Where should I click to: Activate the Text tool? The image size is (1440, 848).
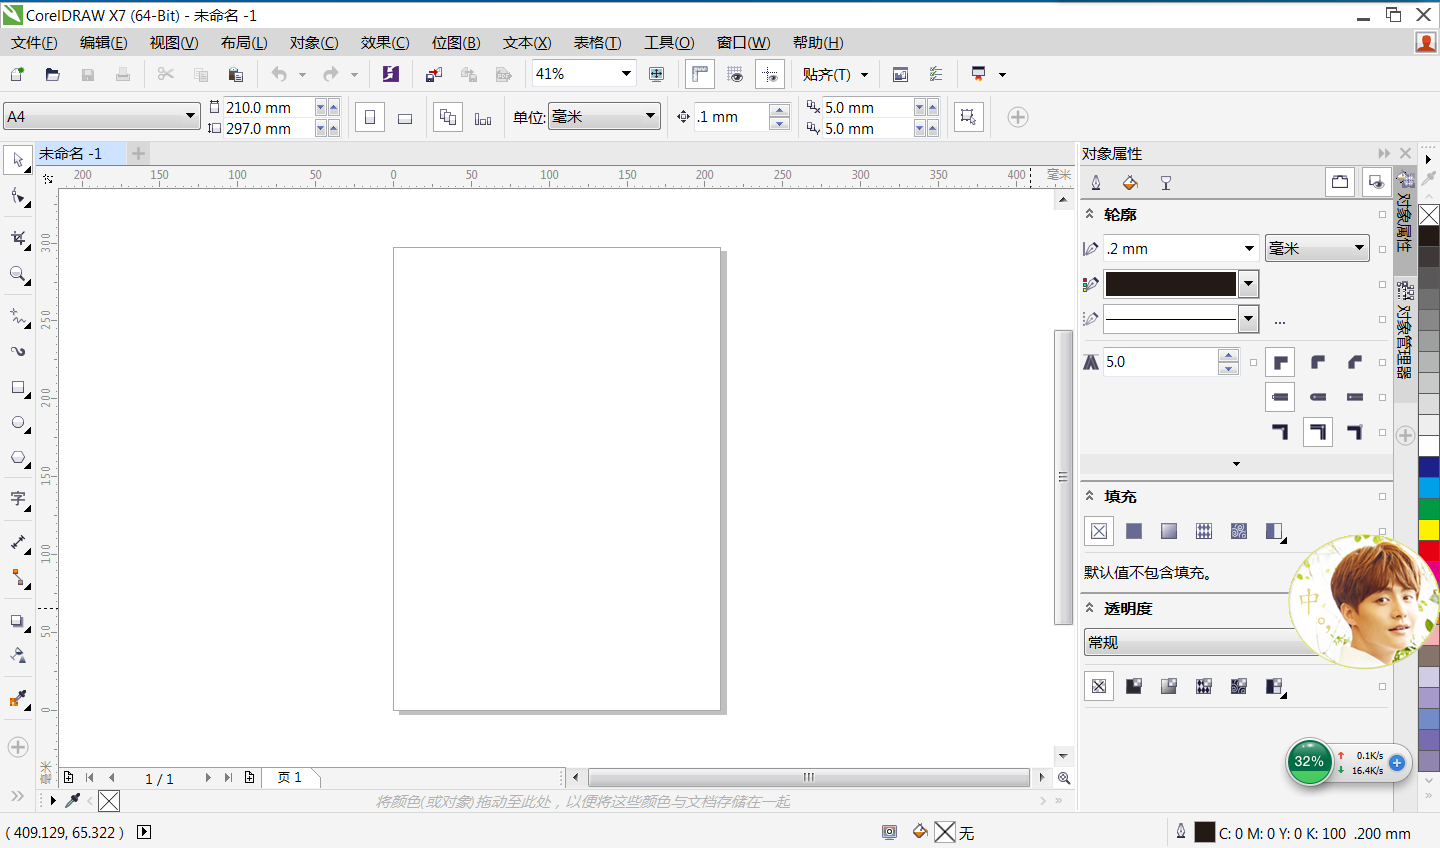[18, 498]
